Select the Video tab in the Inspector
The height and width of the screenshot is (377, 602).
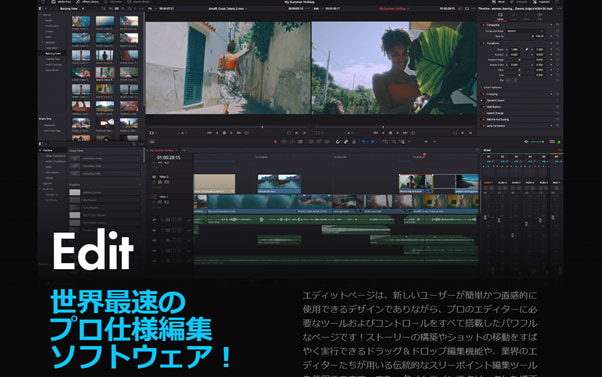coord(500,17)
